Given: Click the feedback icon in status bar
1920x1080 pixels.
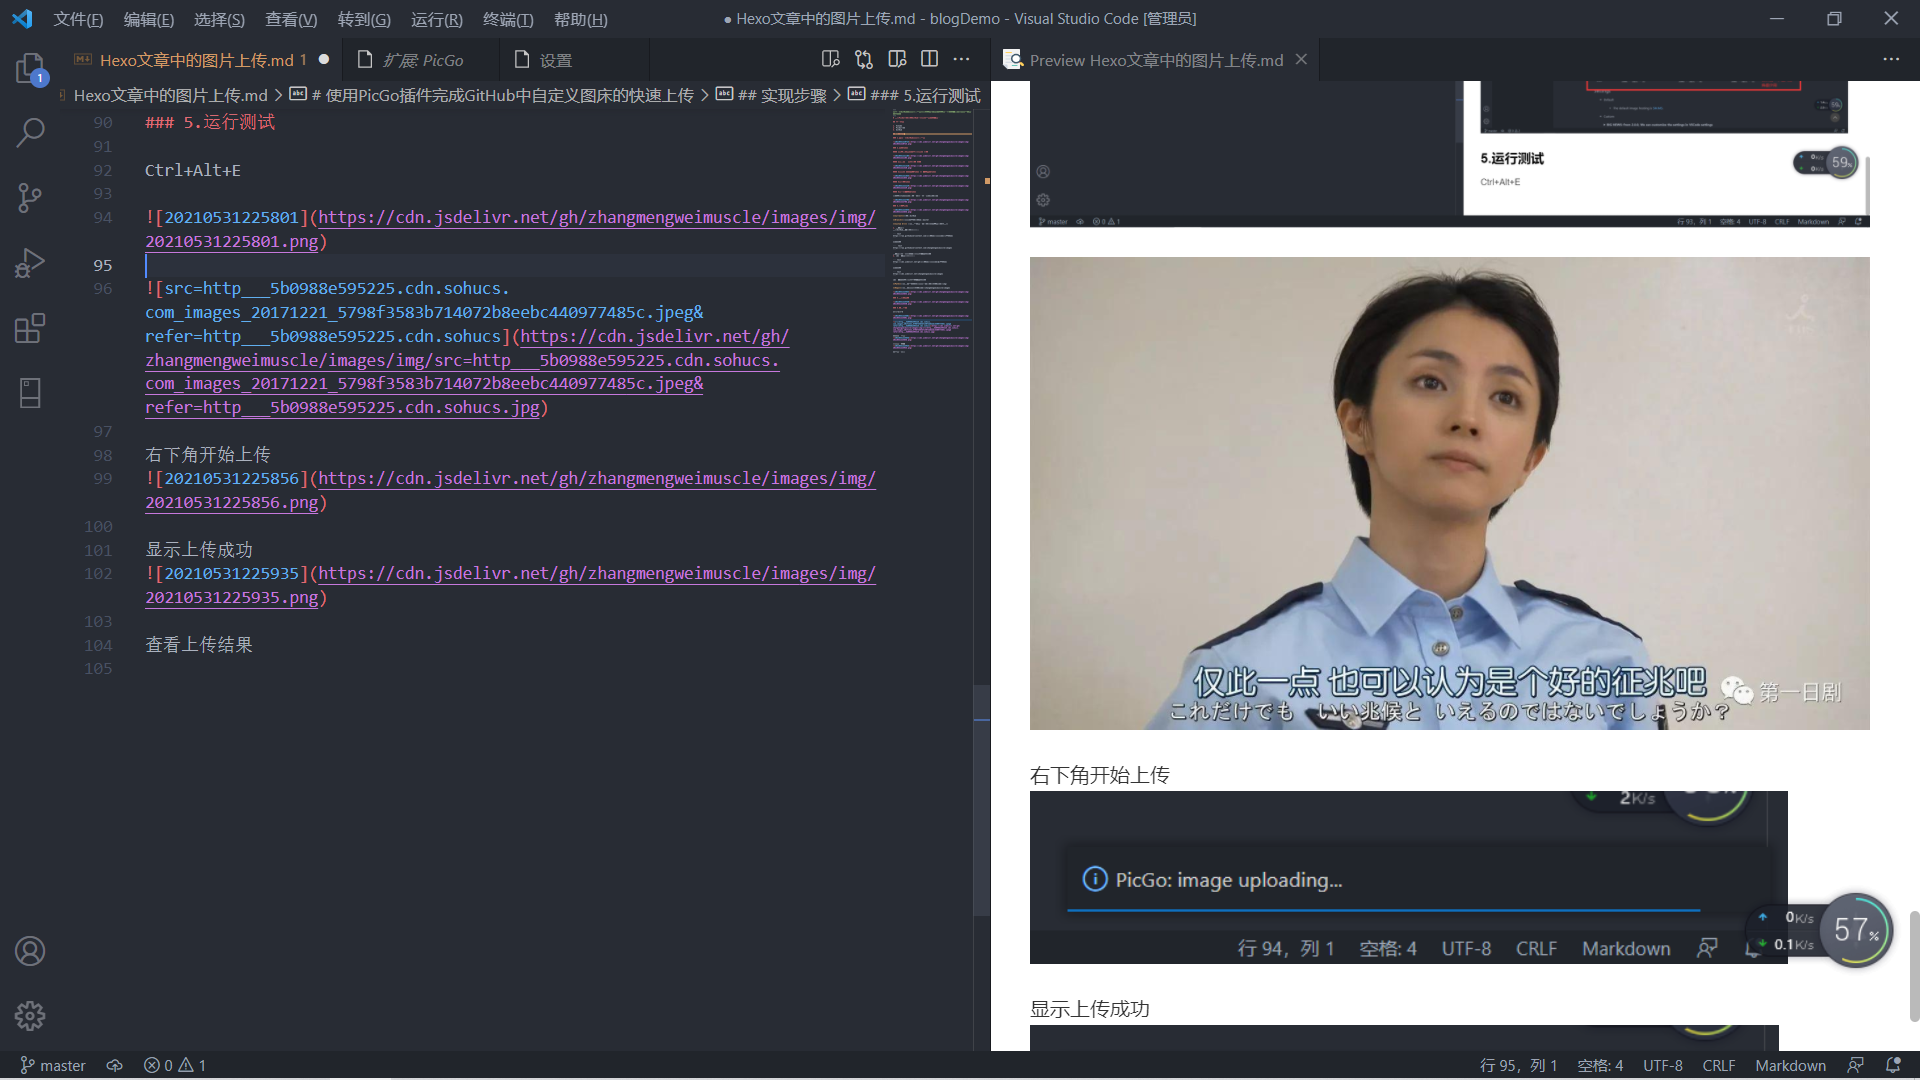Looking at the screenshot, I should (1855, 1065).
